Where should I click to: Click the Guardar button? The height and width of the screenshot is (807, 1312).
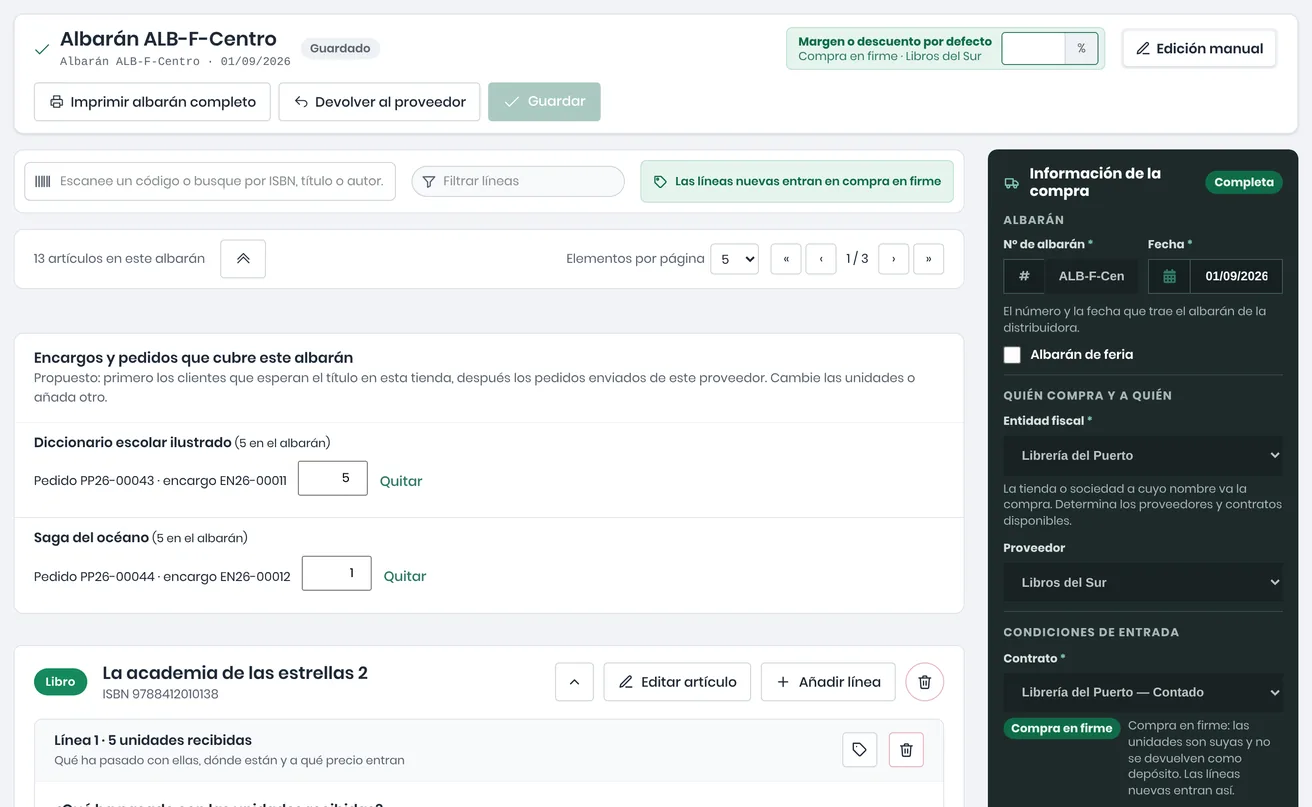[x=544, y=102]
